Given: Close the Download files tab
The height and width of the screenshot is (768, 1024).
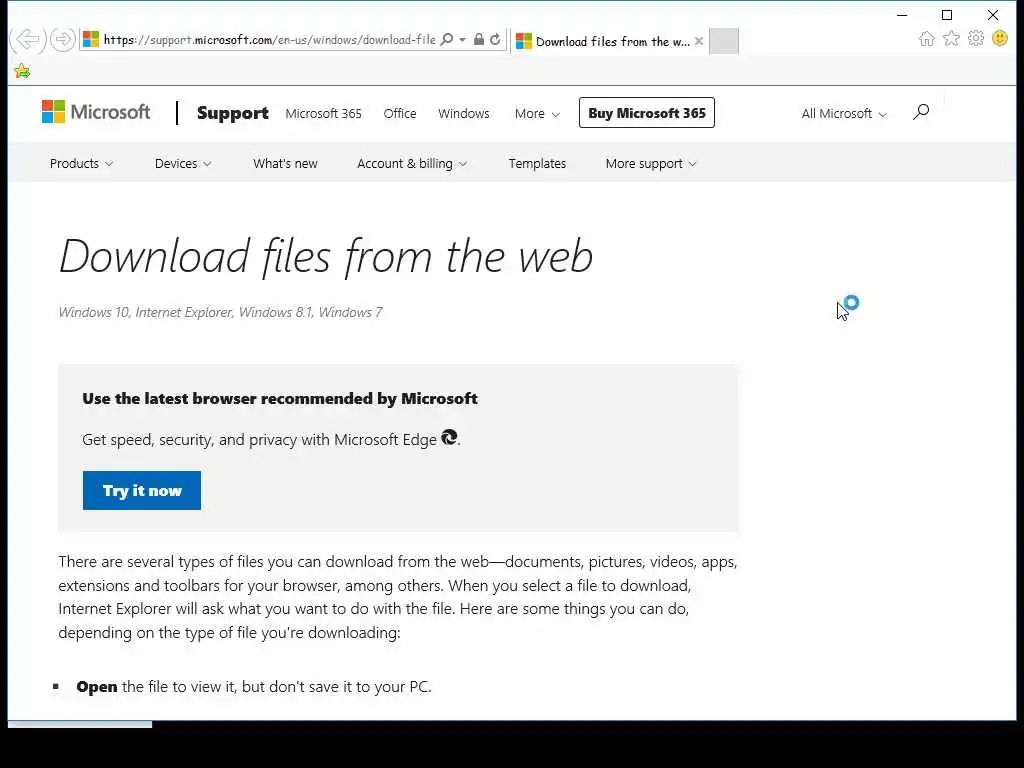Looking at the screenshot, I should click(699, 41).
